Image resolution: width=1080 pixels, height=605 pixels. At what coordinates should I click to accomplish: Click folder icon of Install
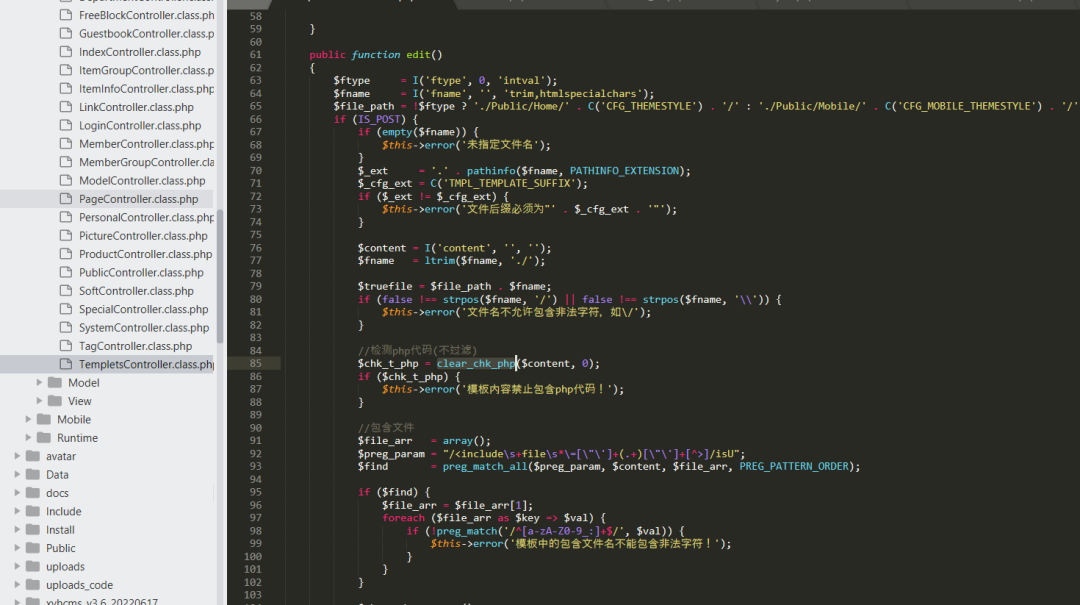[x=33, y=529]
